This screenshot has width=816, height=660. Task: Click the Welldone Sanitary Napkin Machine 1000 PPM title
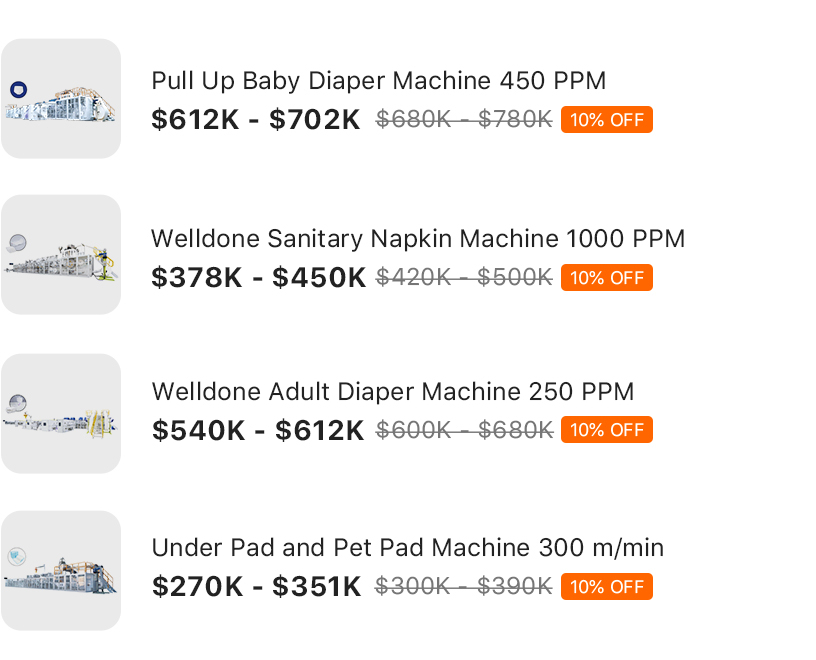[418, 239]
